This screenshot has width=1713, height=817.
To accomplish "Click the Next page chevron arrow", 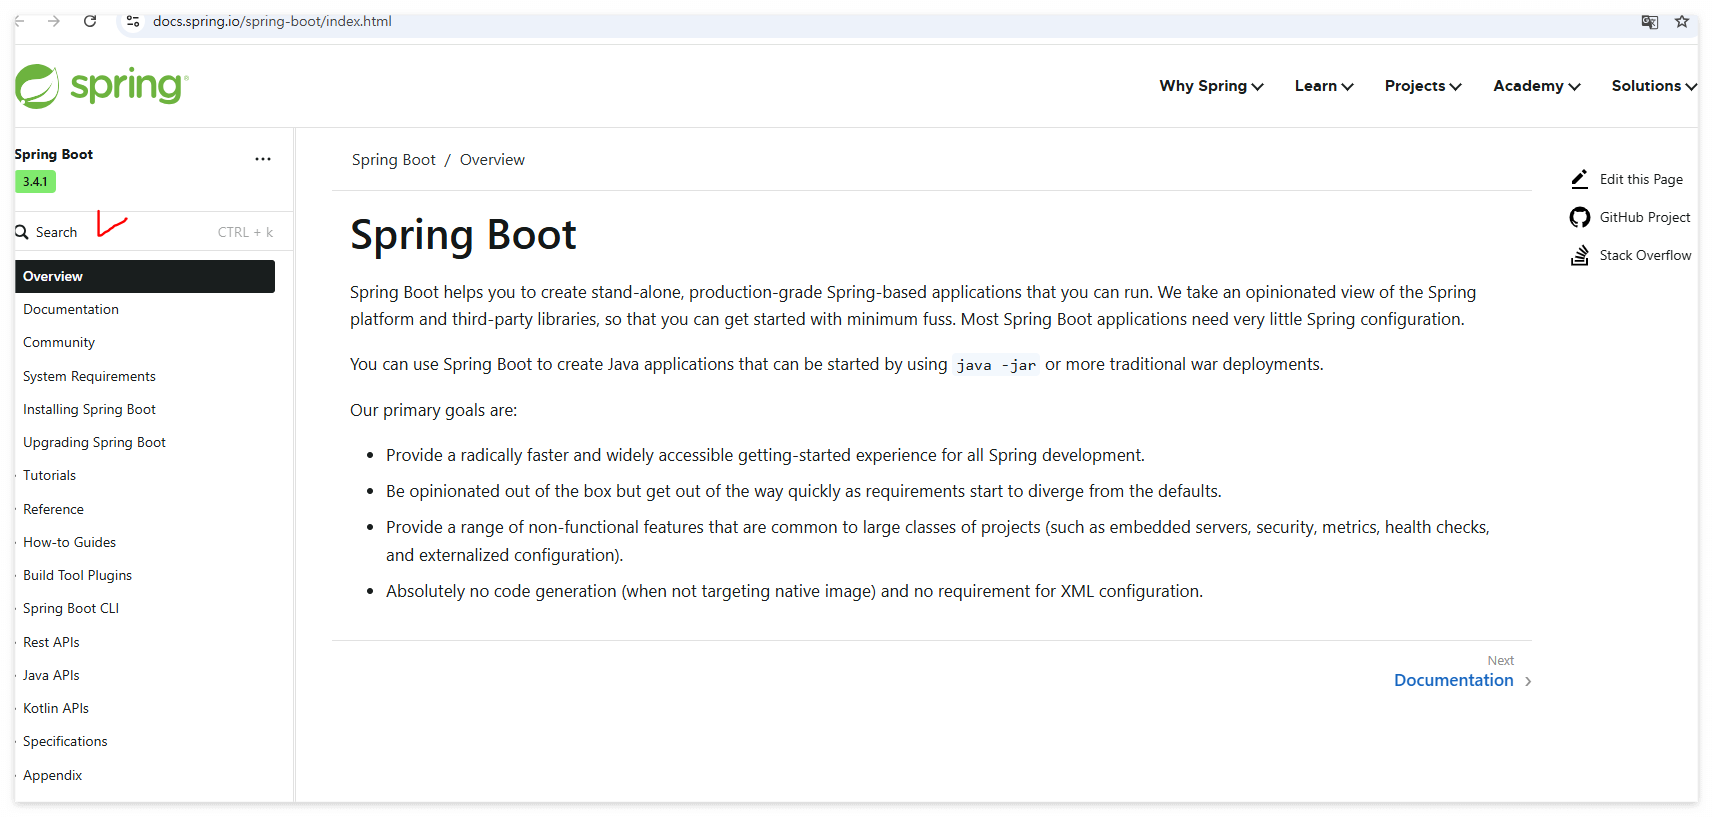I will point(1528,681).
